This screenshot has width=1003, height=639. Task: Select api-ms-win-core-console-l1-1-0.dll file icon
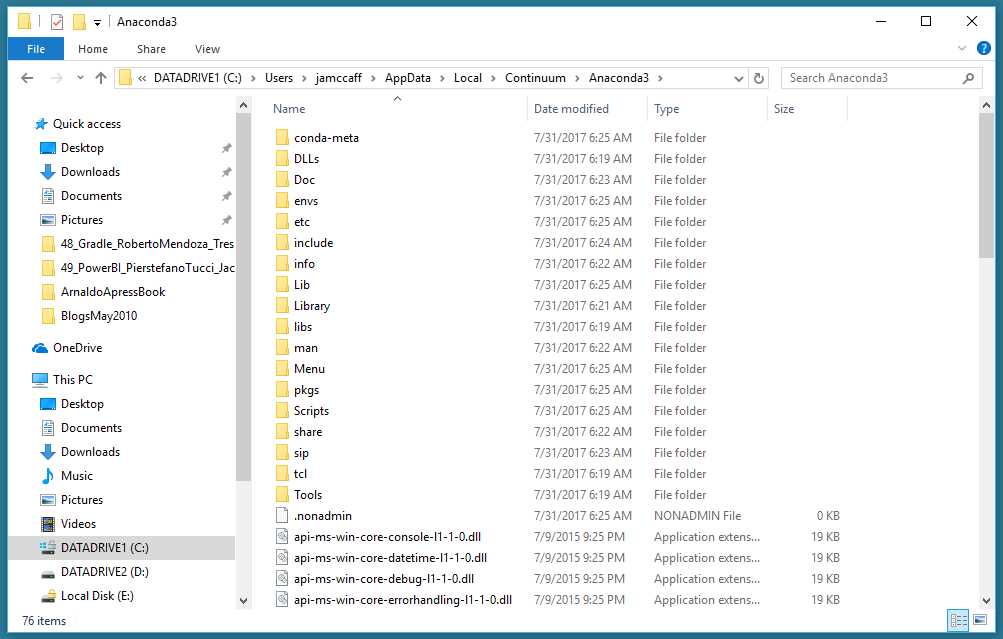(282, 537)
